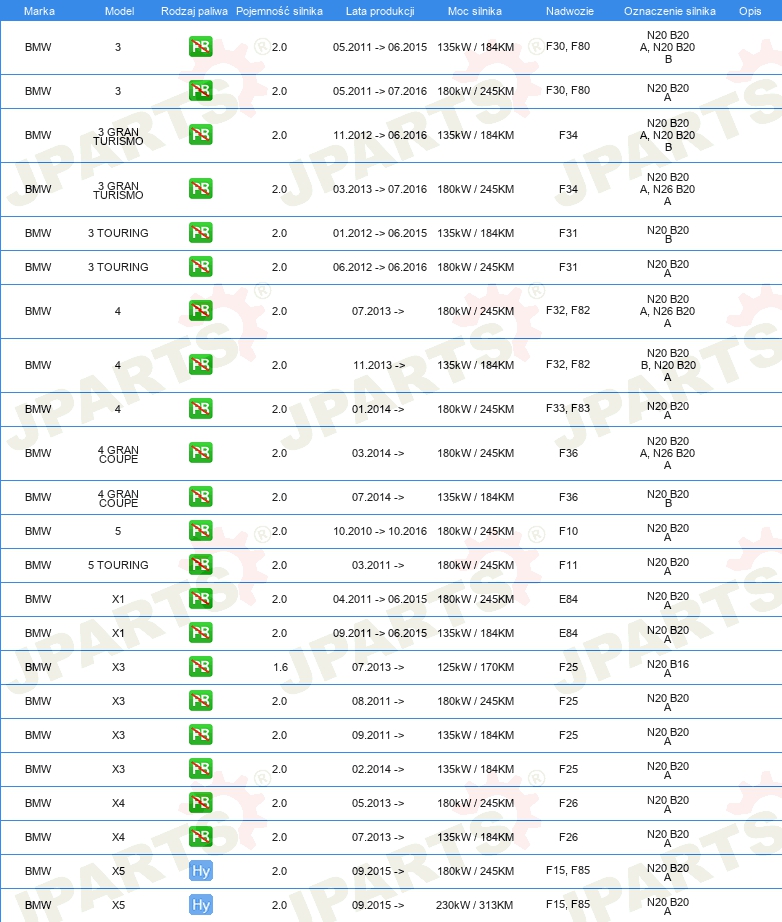Screen dimensions: 782x922
Task: Click petrol icon in X4 row 05.2013
Action: click(200, 803)
